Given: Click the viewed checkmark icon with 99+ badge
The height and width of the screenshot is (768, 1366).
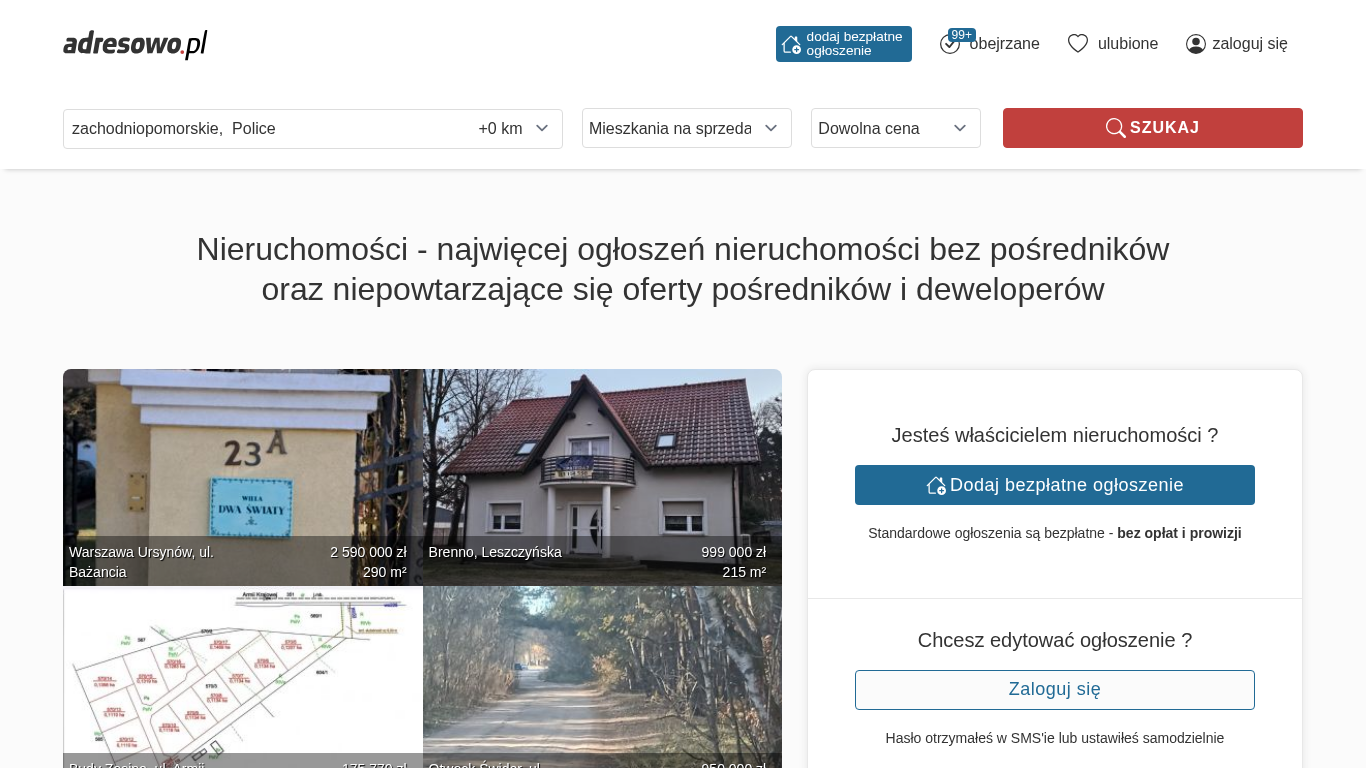Looking at the screenshot, I should click(x=950, y=44).
